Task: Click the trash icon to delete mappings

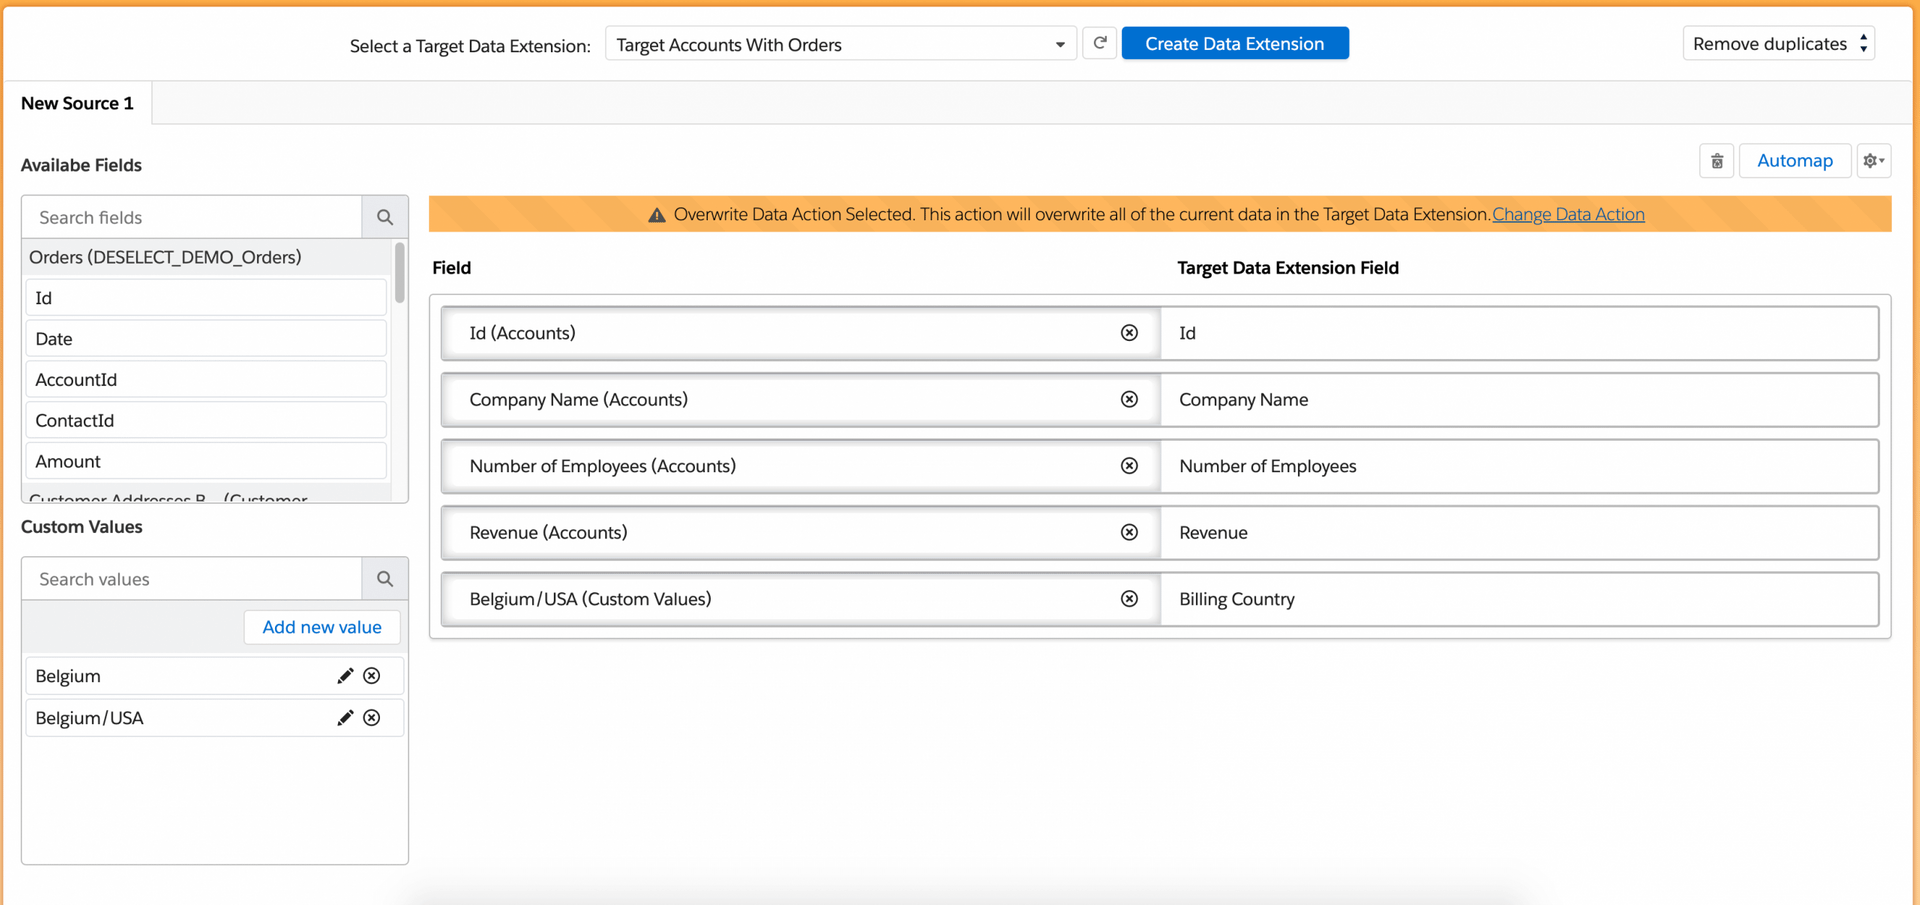Action: (x=1716, y=161)
